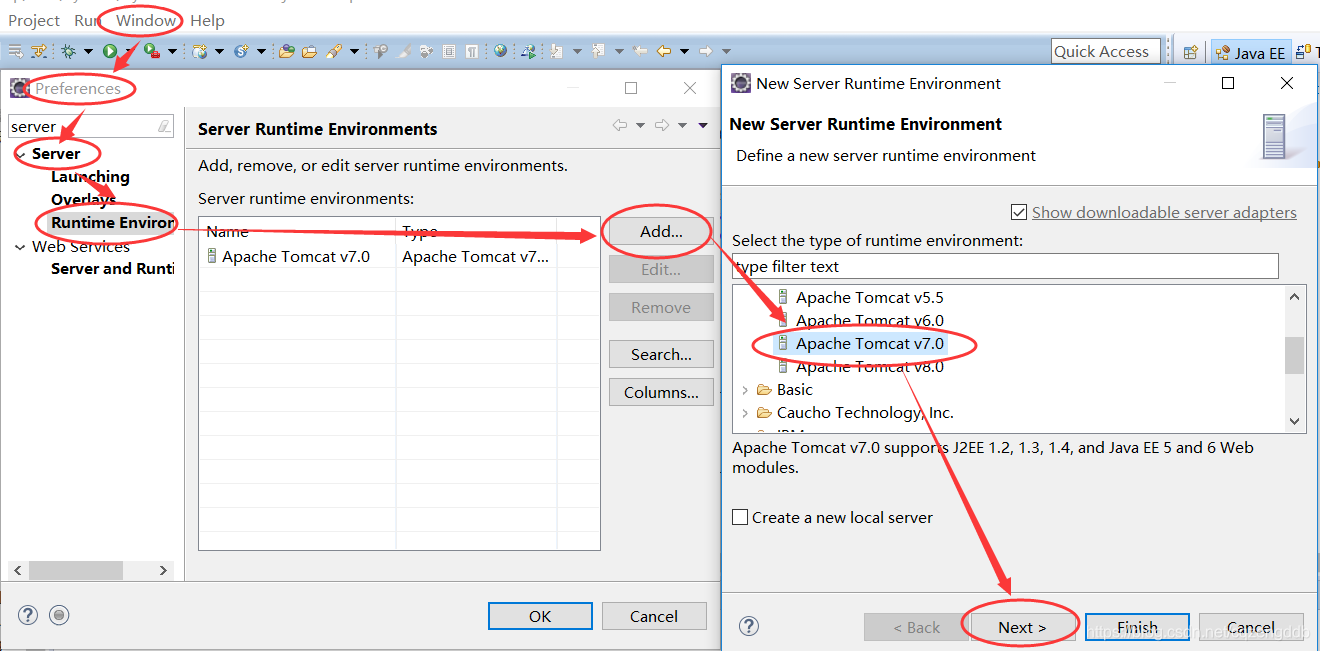Open the Back navigation history dropdown

[684, 51]
